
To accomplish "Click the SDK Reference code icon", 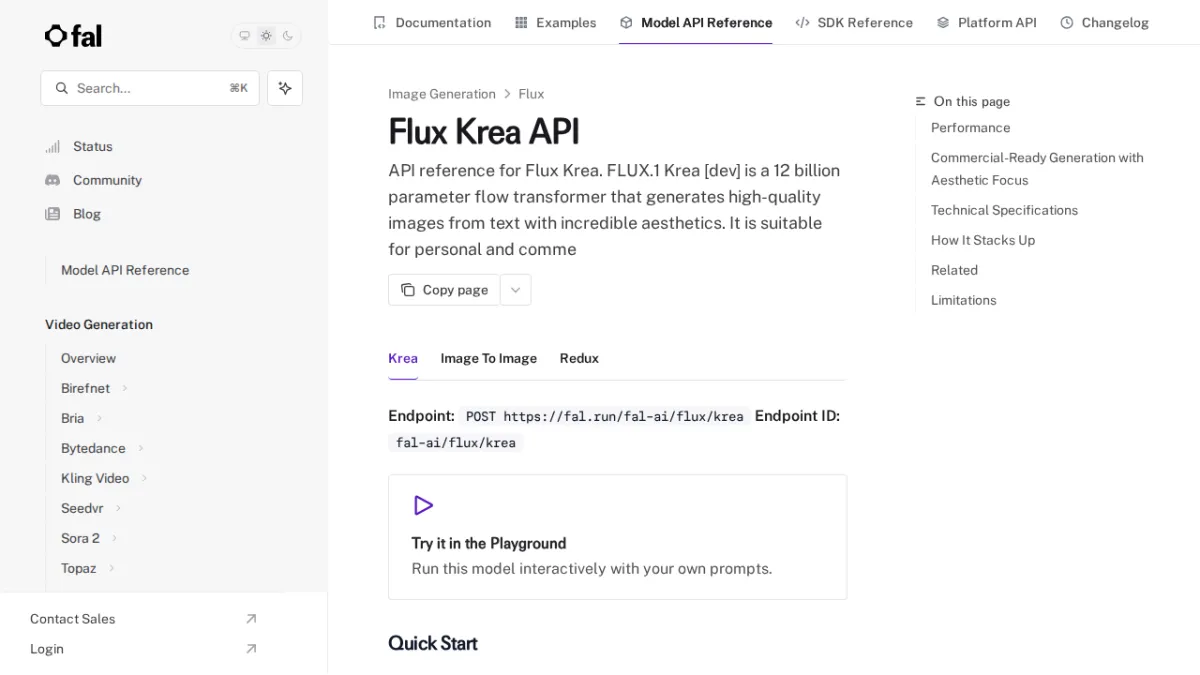I will 802,22.
